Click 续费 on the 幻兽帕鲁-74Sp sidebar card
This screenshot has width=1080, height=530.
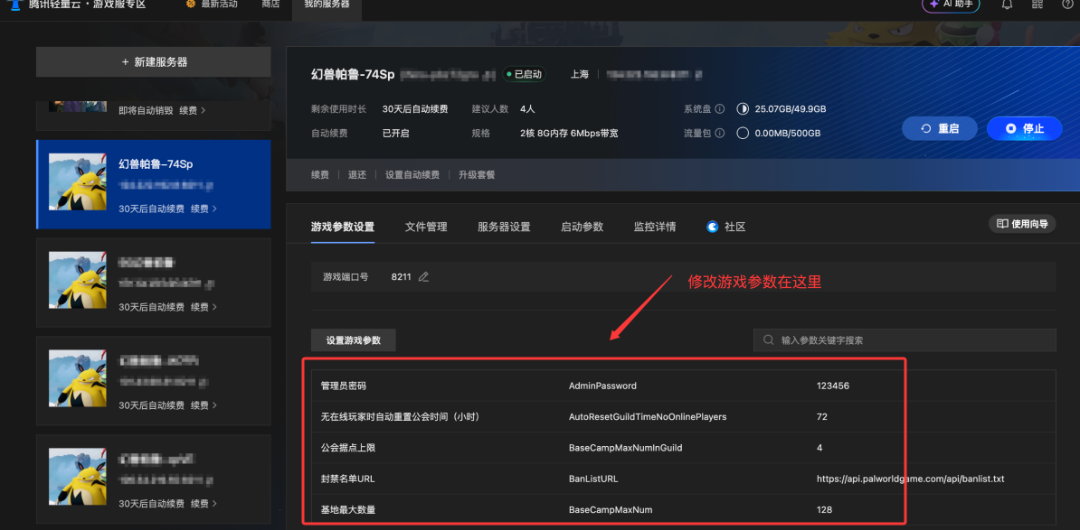point(203,209)
